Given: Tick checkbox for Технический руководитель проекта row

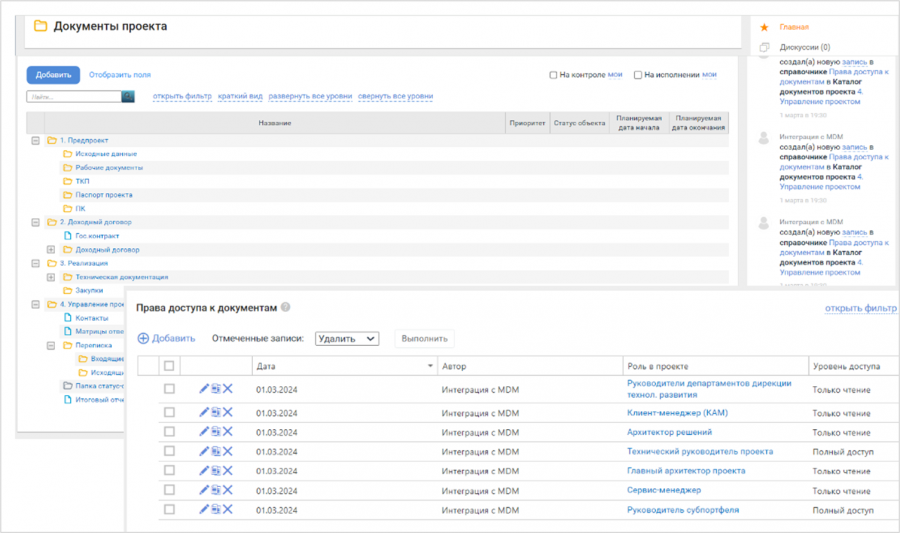Looking at the screenshot, I should click(169, 451).
